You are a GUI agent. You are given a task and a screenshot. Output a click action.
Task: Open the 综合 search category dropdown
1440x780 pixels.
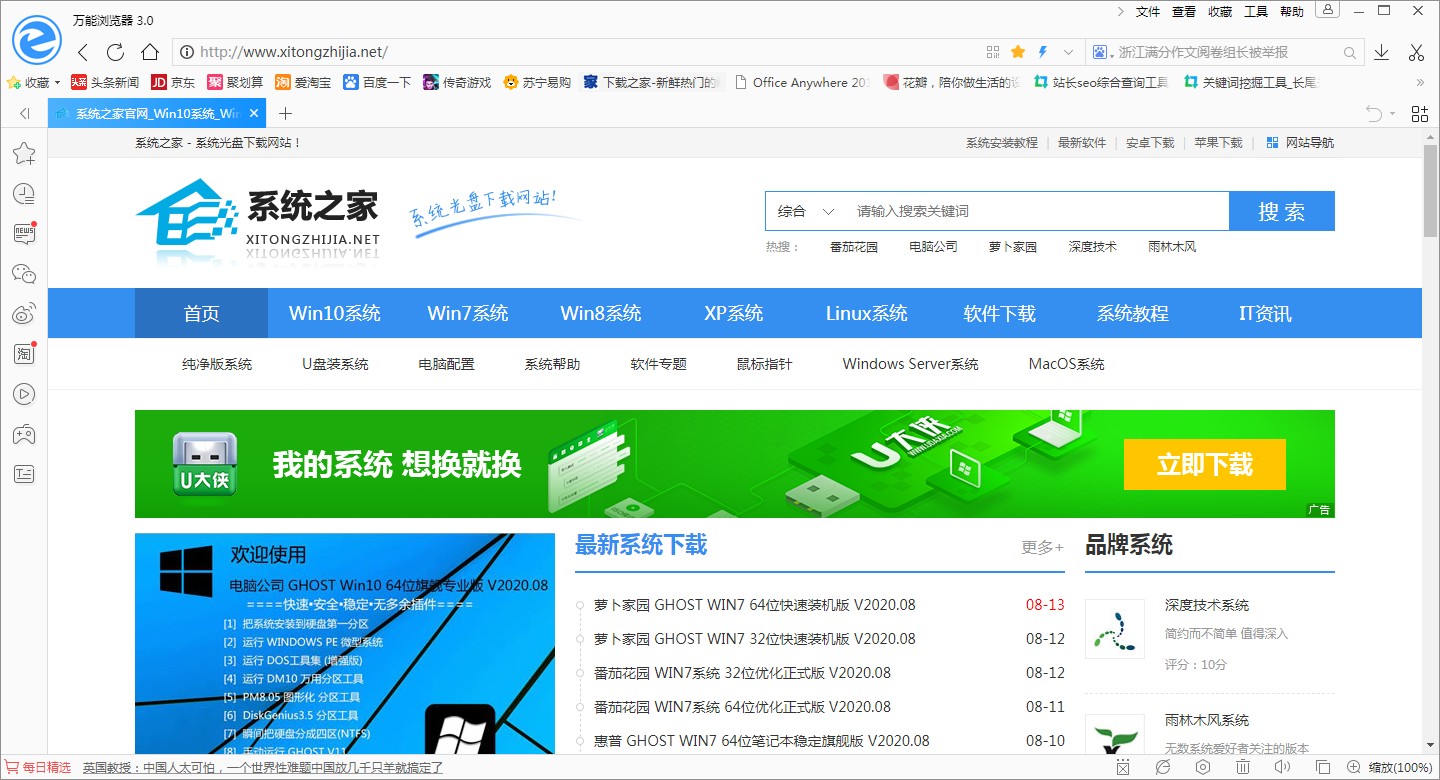click(804, 211)
